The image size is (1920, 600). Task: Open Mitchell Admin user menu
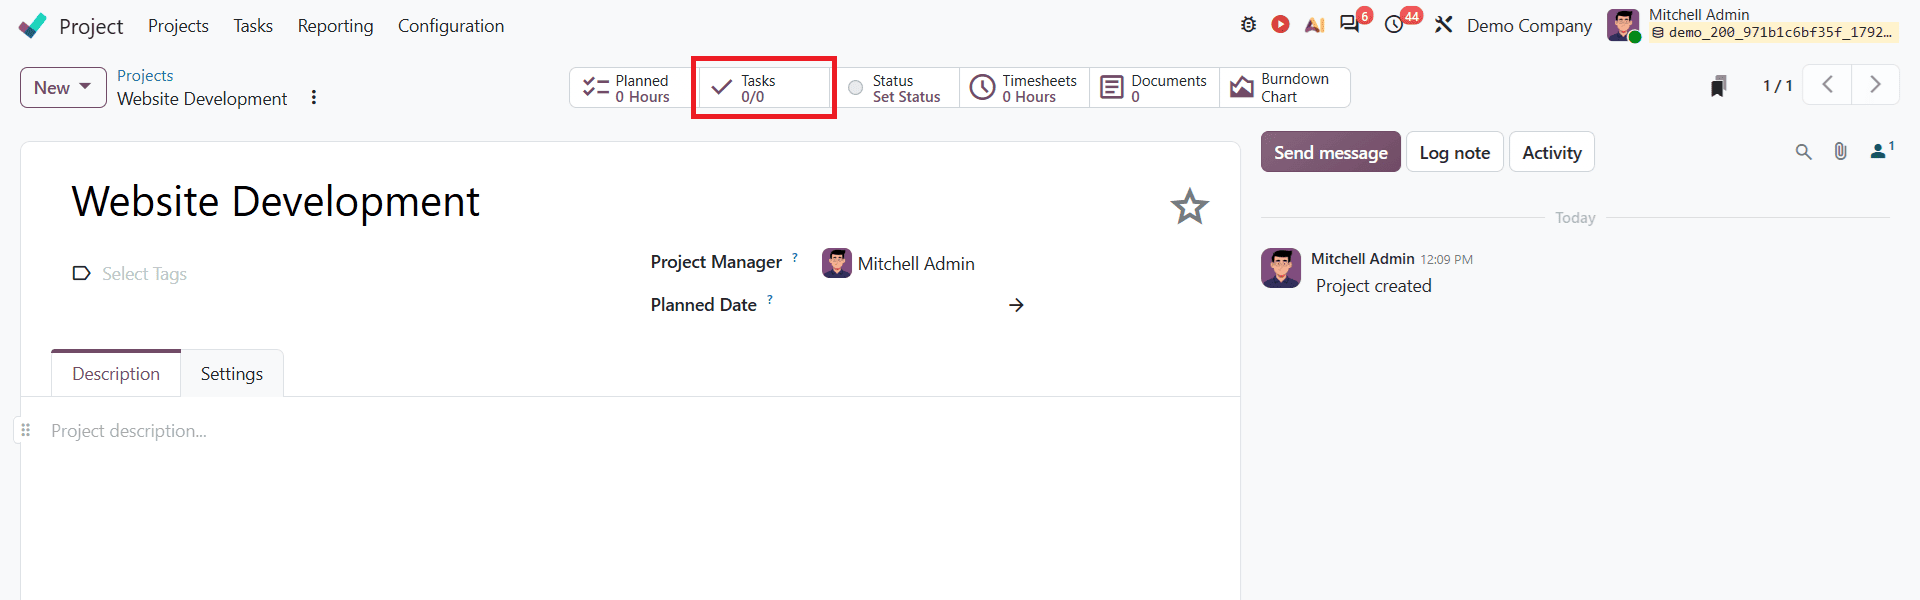1753,25
